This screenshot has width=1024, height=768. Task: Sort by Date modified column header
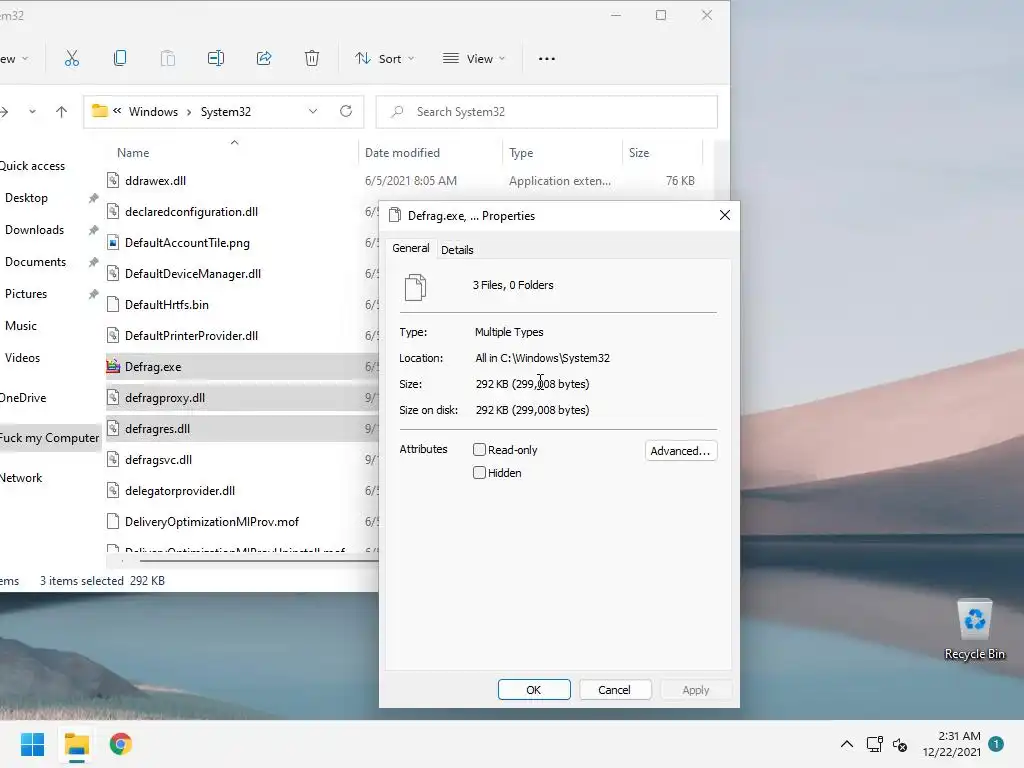pos(402,153)
